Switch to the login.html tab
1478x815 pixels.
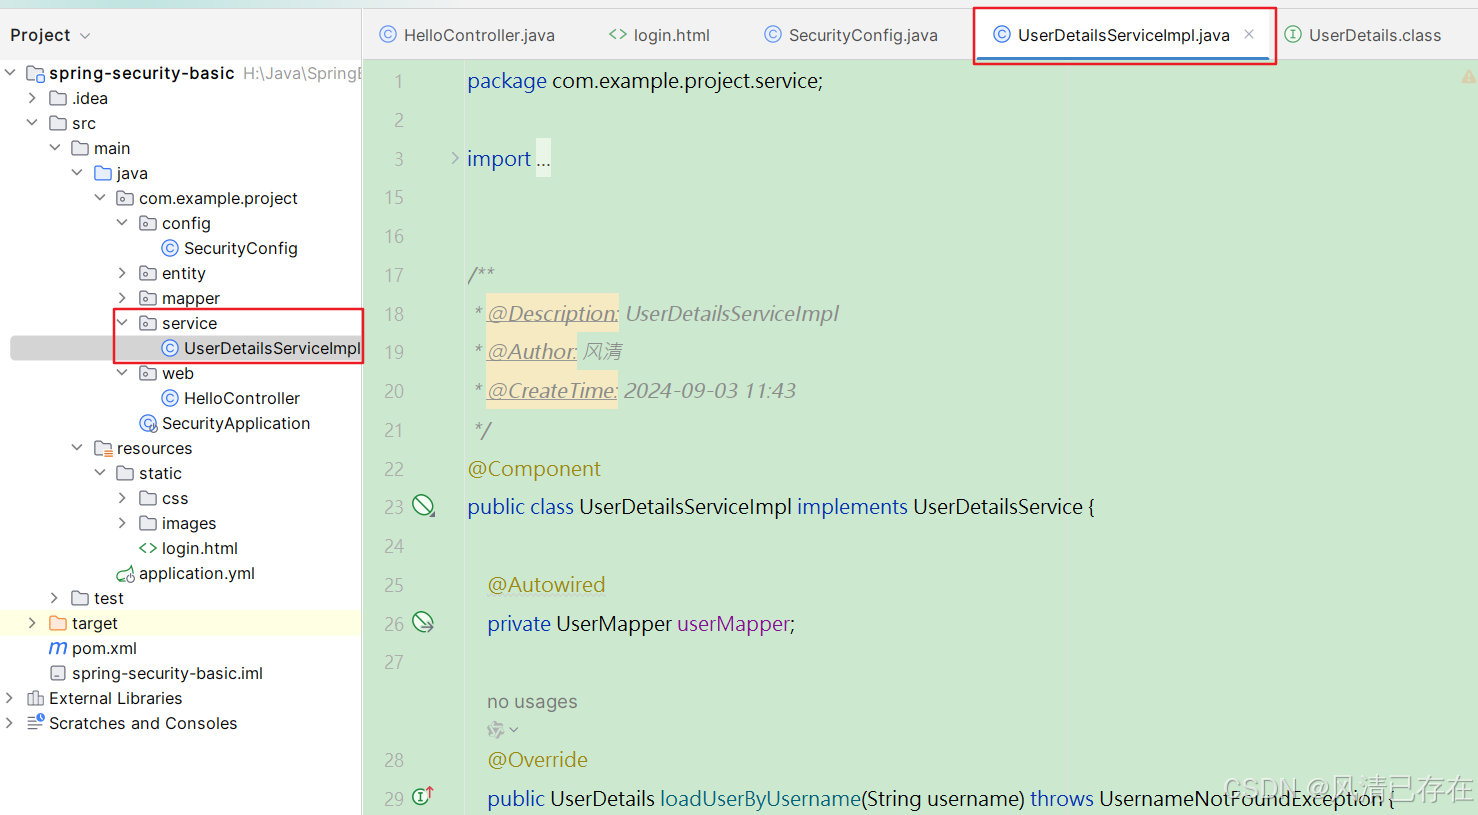click(659, 35)
